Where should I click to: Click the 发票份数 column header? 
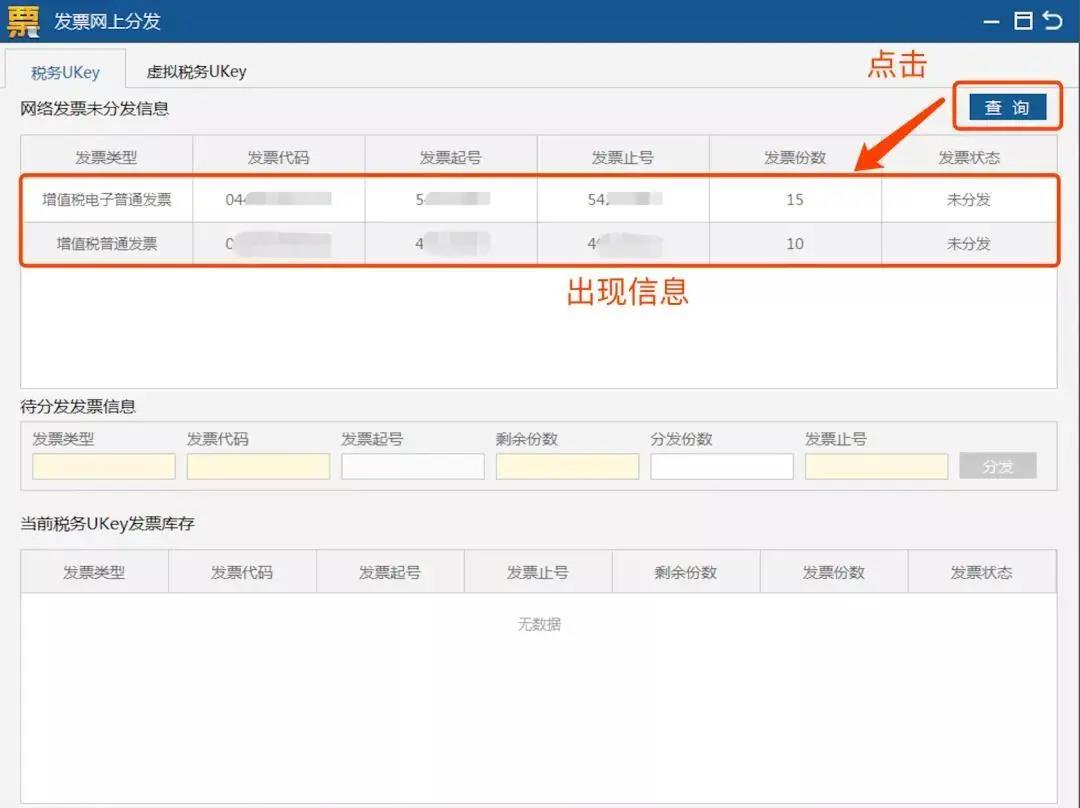(x=795, y=155)
